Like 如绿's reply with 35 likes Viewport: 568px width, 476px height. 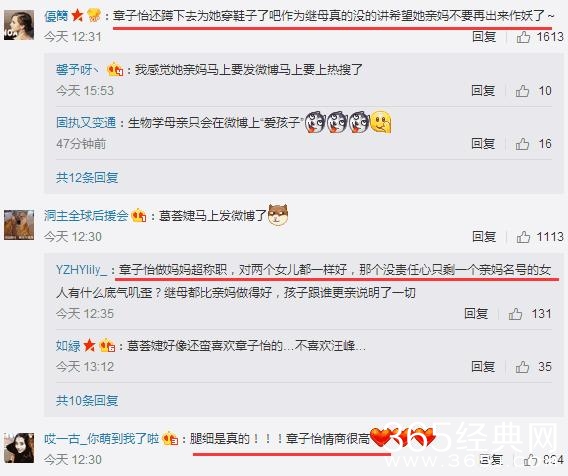522,367
